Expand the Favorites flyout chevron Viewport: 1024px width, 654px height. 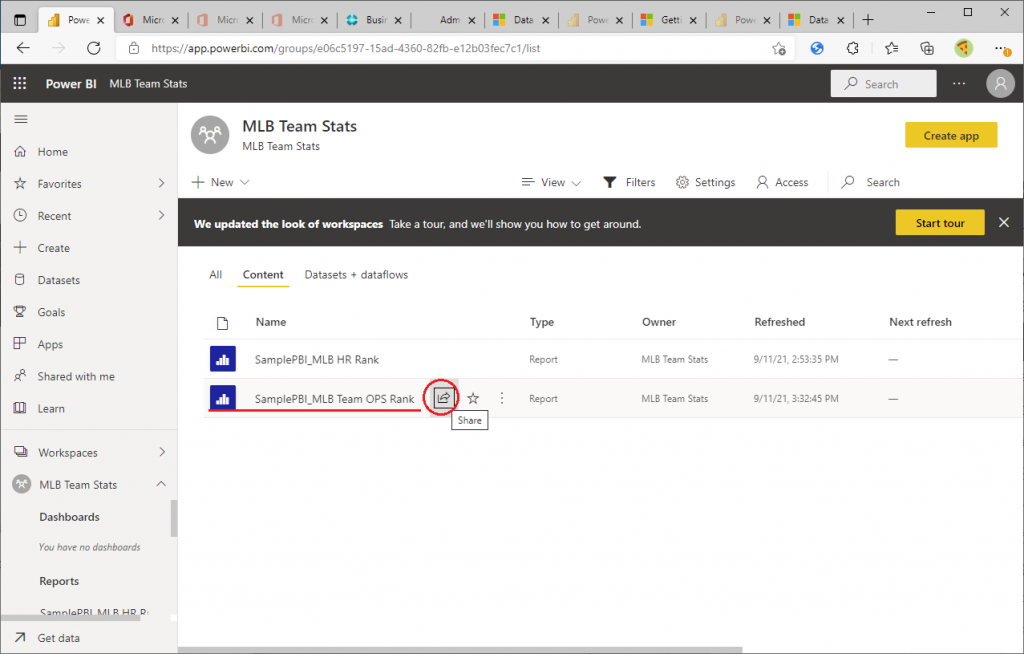point(161,184)
